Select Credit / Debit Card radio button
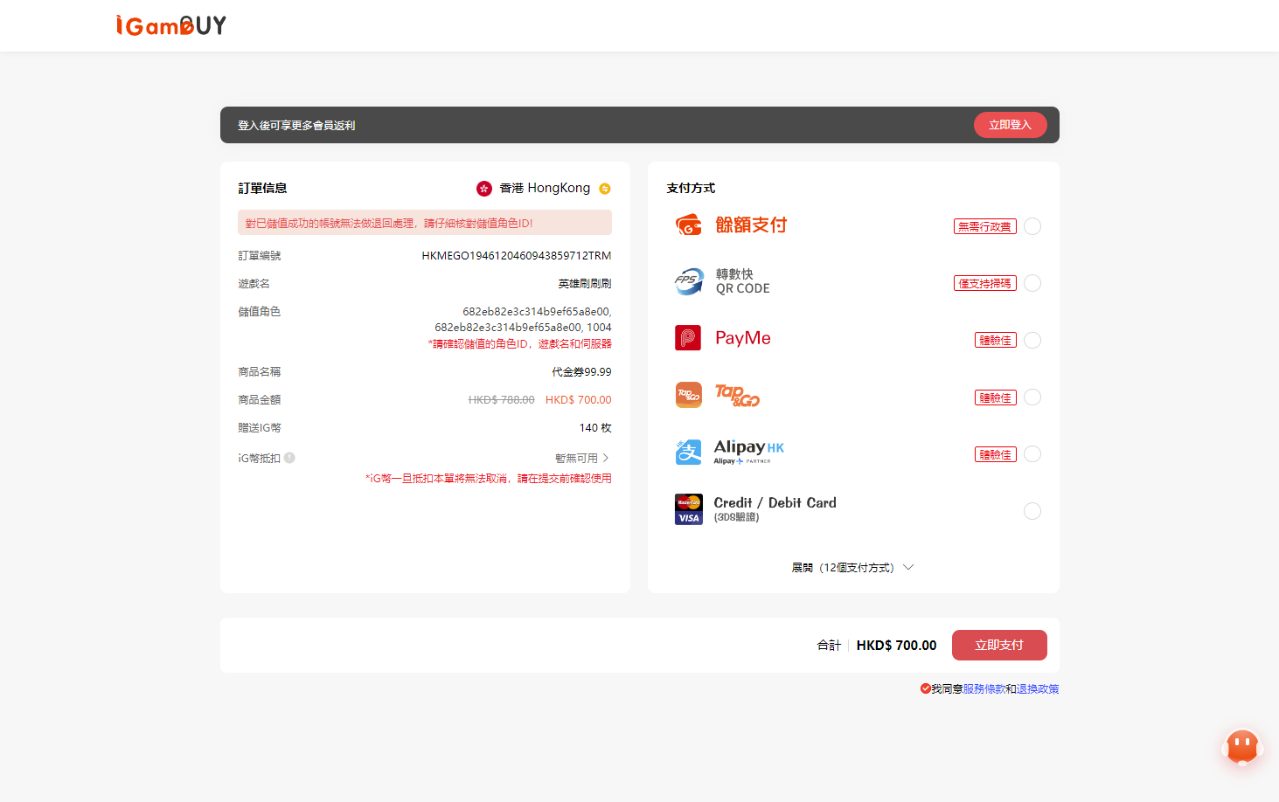 click(x=1032, y=511)
